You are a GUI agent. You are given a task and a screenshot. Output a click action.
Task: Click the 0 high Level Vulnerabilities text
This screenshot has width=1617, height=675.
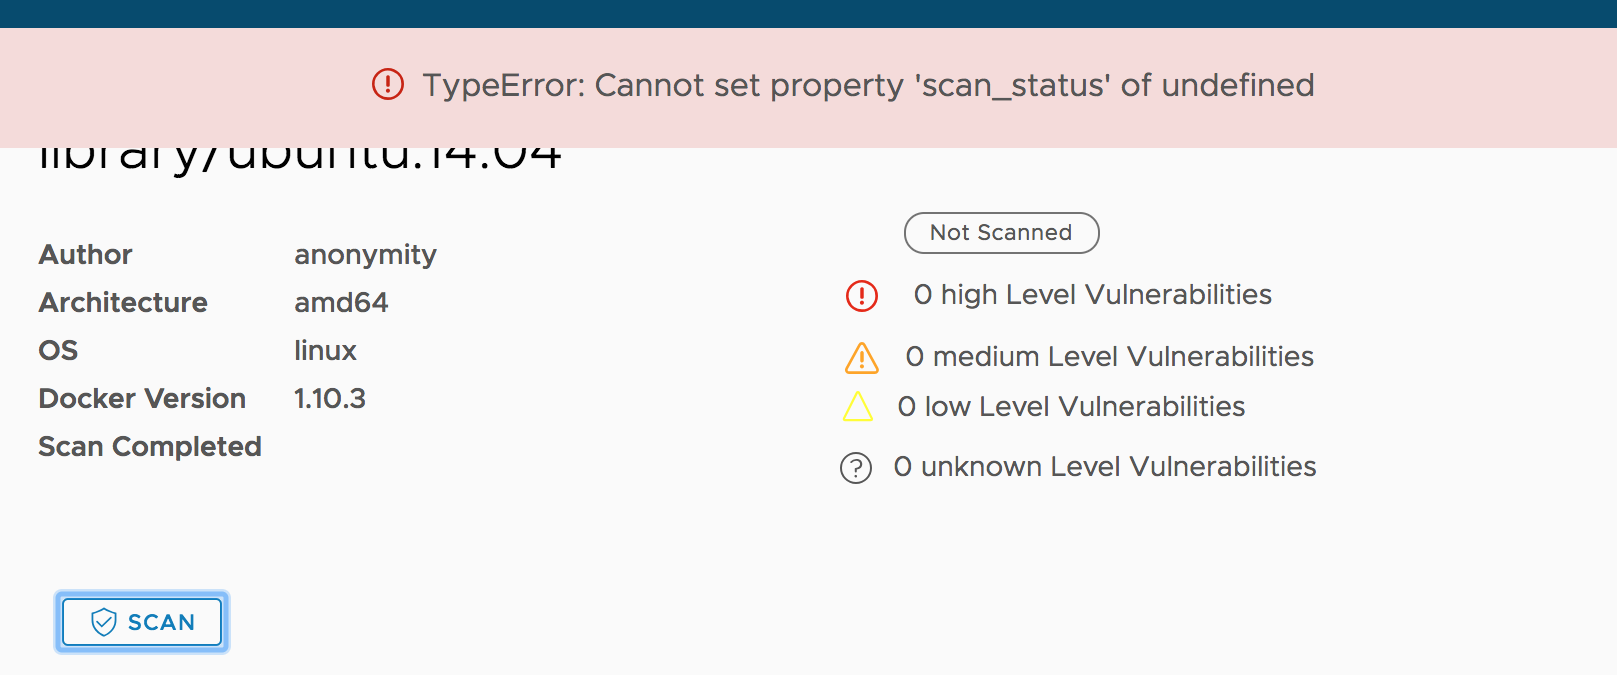point(1093,294)
